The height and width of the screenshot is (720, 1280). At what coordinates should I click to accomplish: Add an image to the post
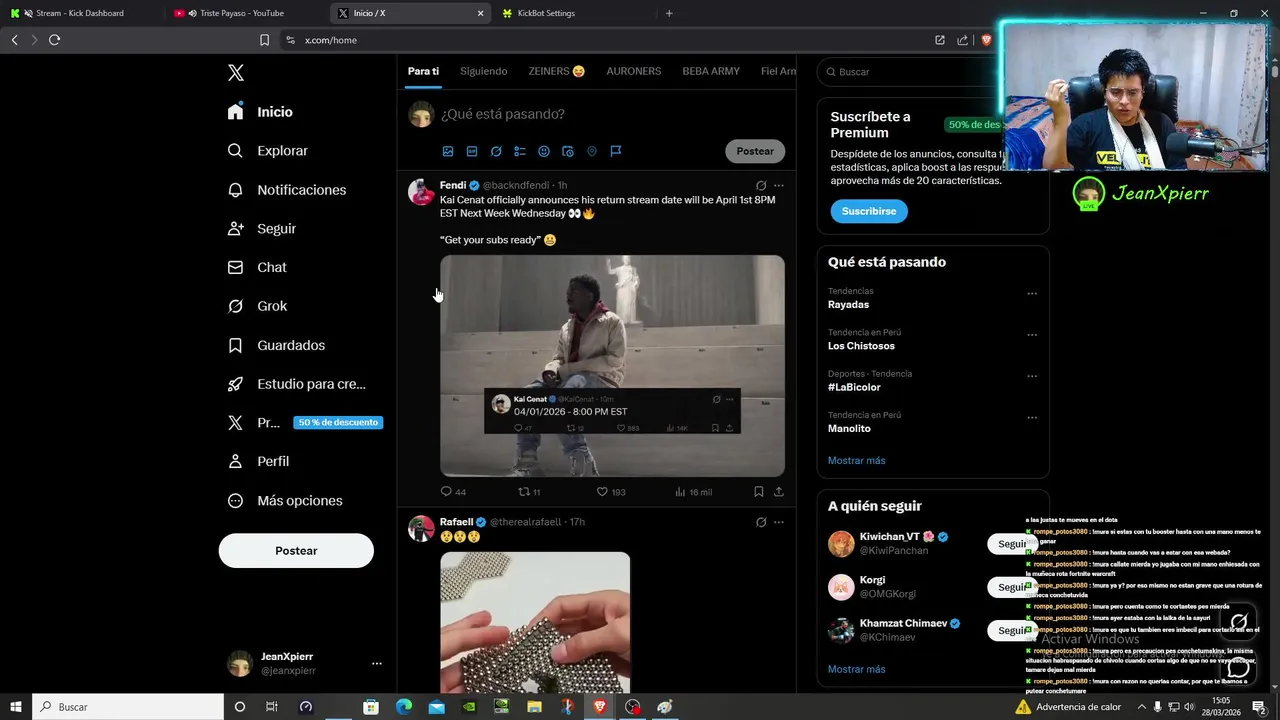click(x=448, y=152)
